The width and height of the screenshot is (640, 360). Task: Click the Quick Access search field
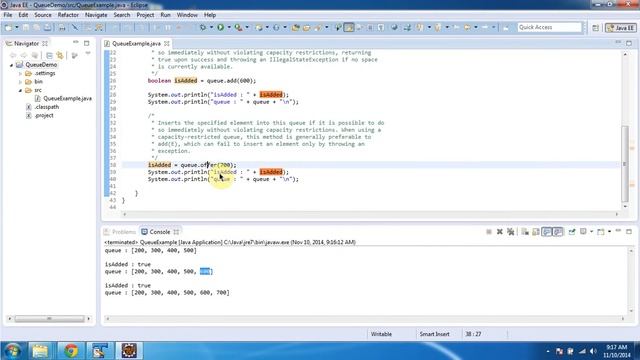(x=549, y=27)
